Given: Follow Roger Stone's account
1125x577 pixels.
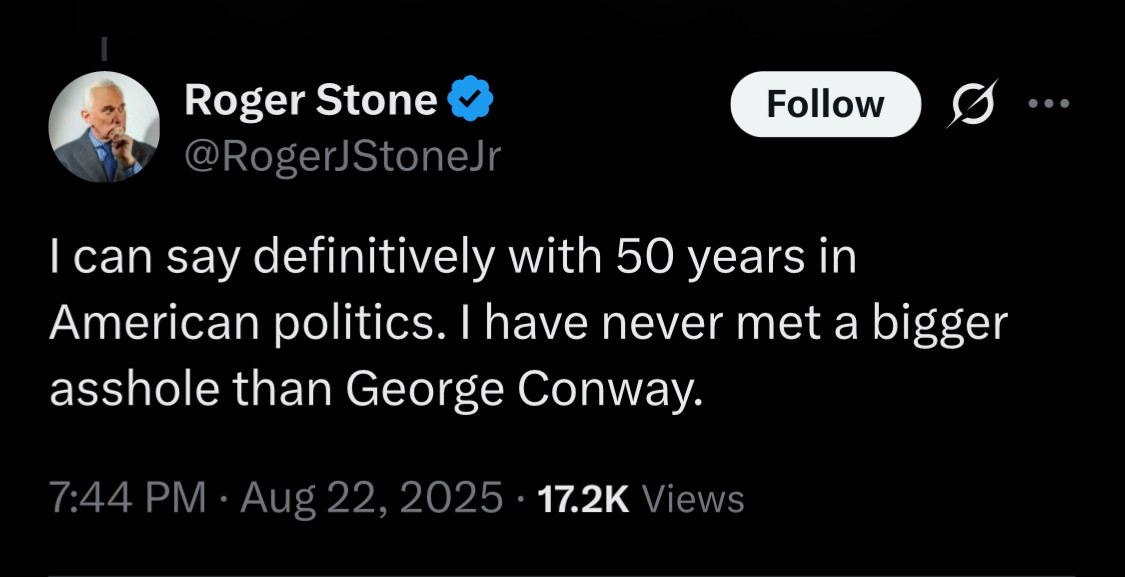Looking at the screenshot, I should tap(825, 104).
